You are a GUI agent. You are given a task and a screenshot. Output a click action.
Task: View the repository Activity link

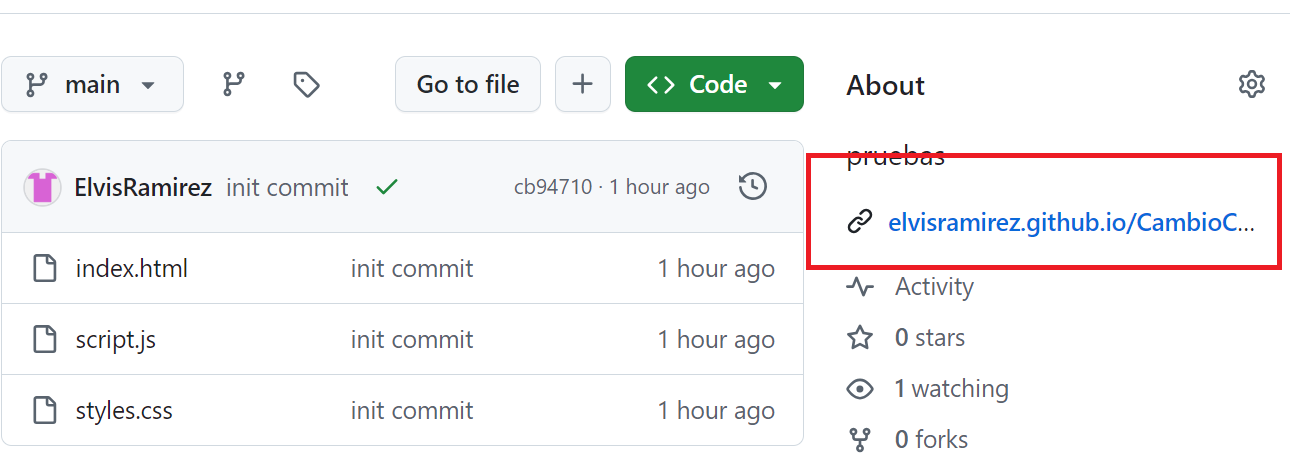[934, 287]
